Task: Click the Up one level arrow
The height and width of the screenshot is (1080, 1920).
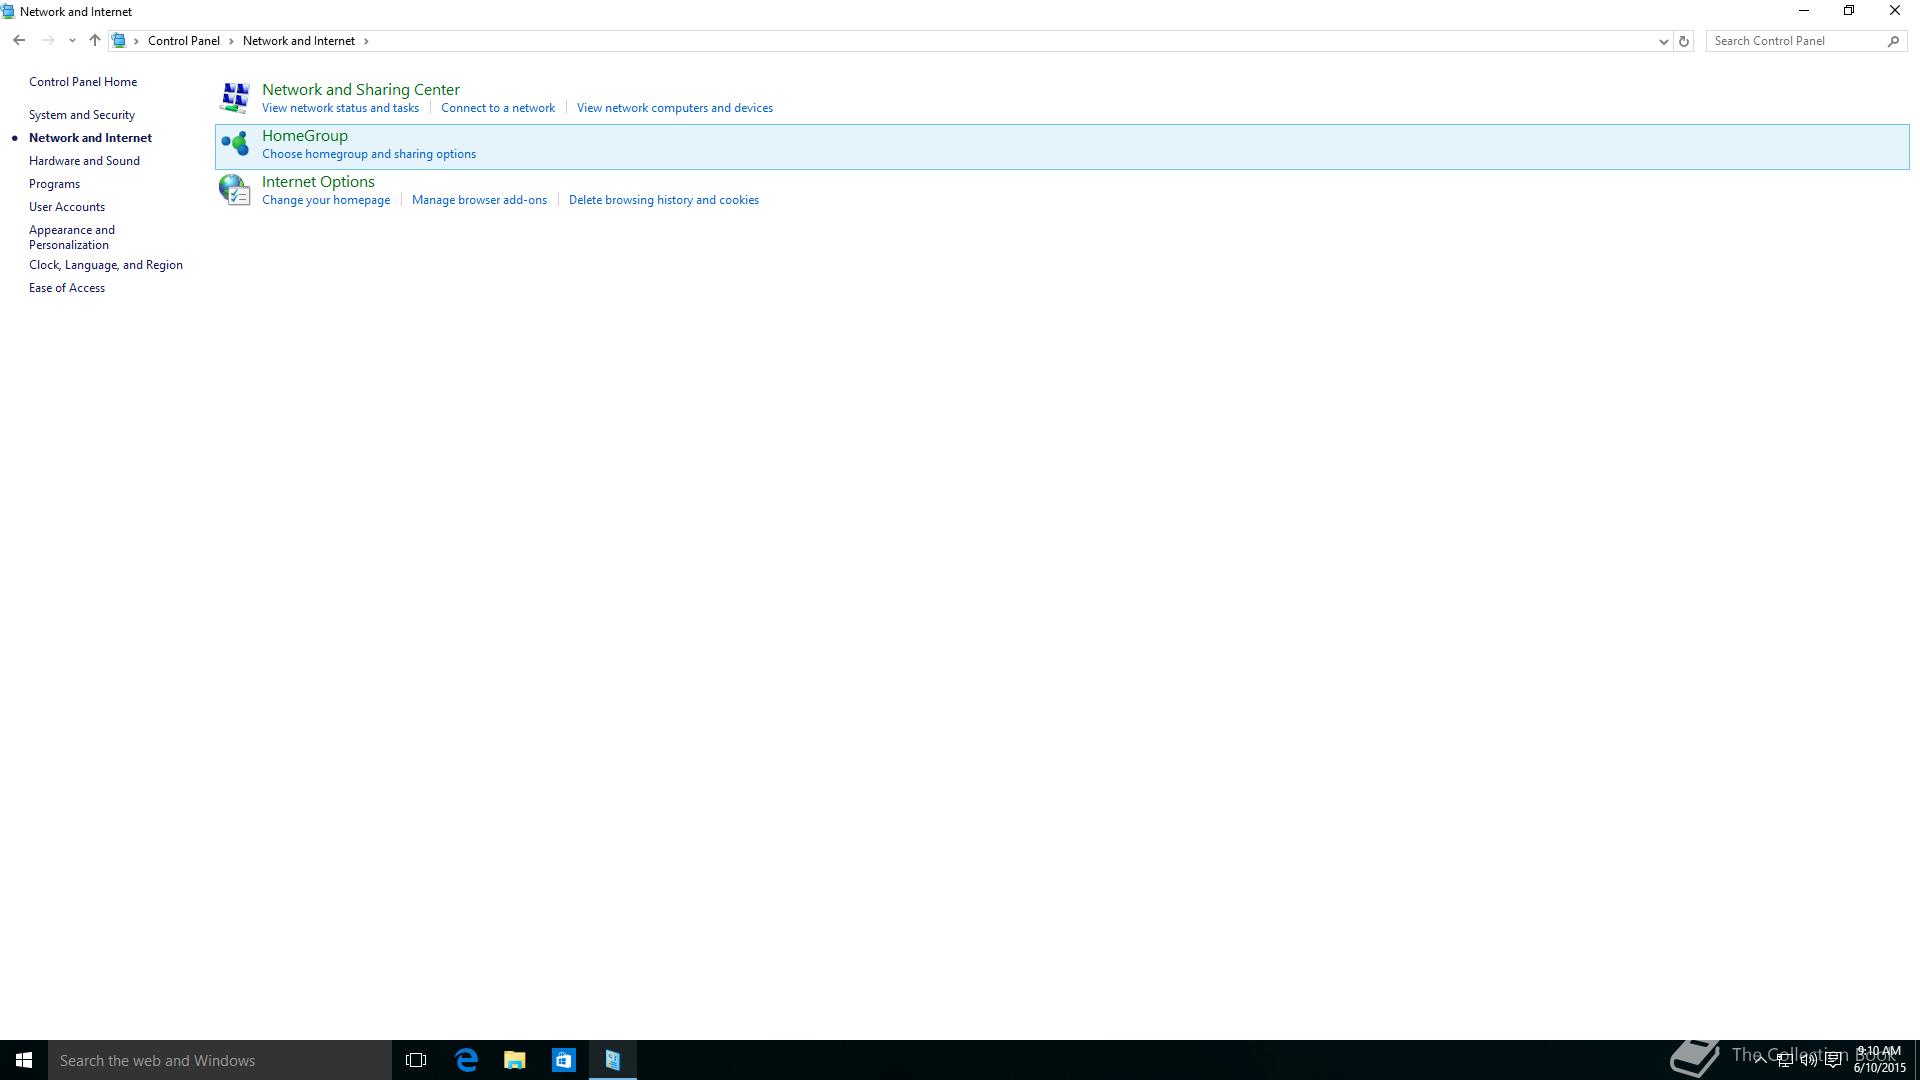Action: [x=94, y=41]
